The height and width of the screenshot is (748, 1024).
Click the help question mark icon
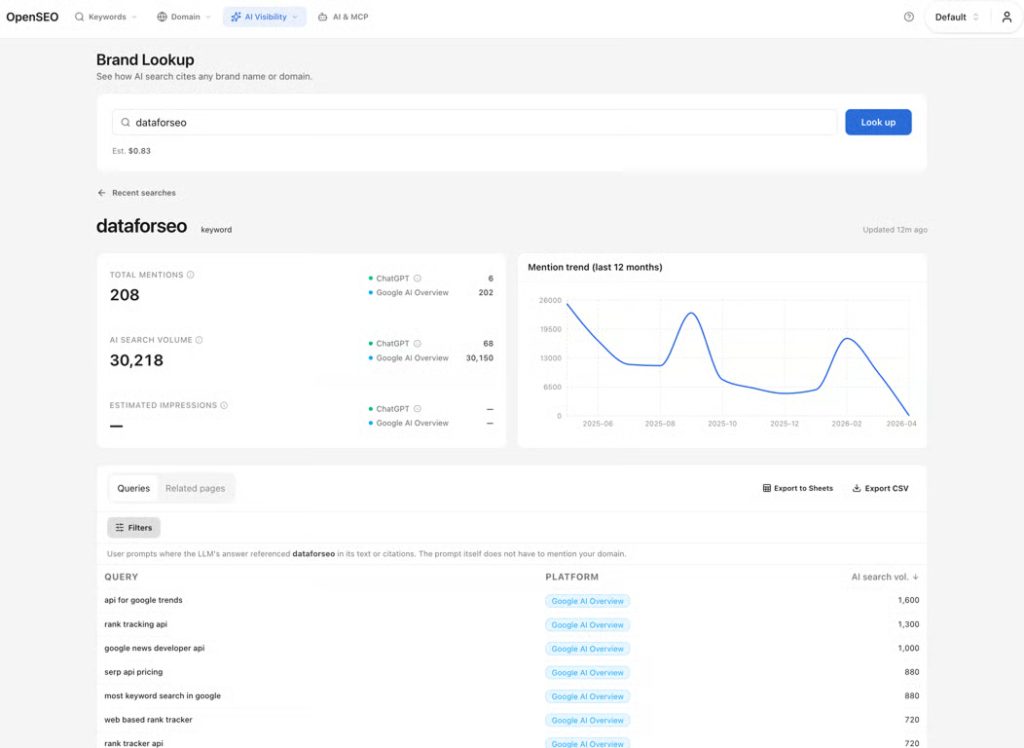[908, 17]
